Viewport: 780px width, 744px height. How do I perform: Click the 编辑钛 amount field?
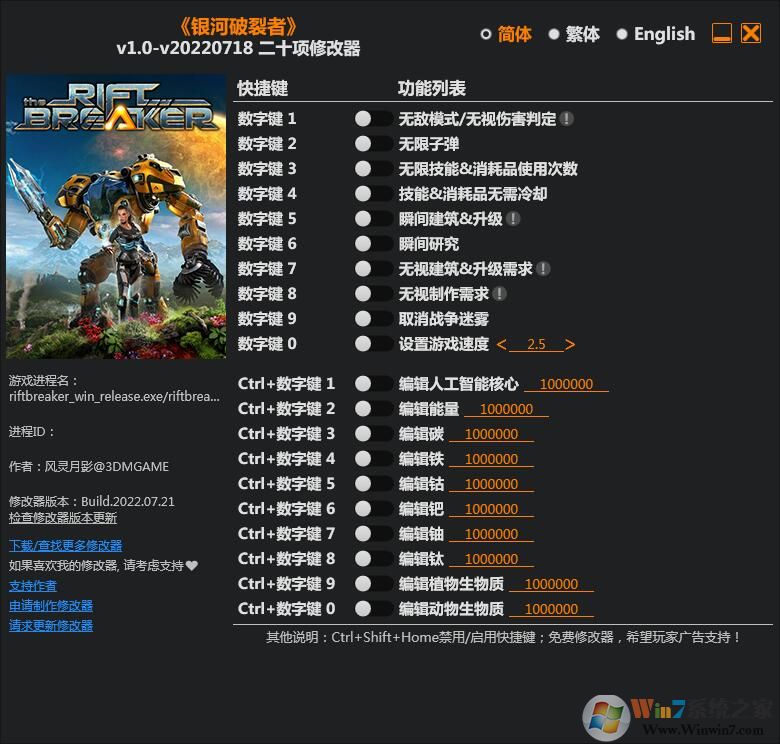coord(491,559)
